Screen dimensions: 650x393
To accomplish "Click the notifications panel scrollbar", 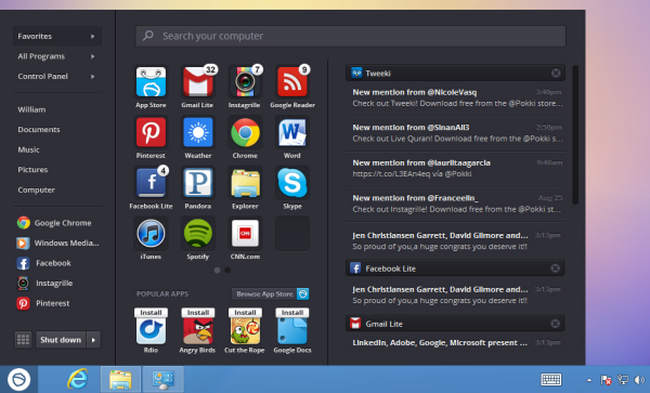I will pos(575,135).
